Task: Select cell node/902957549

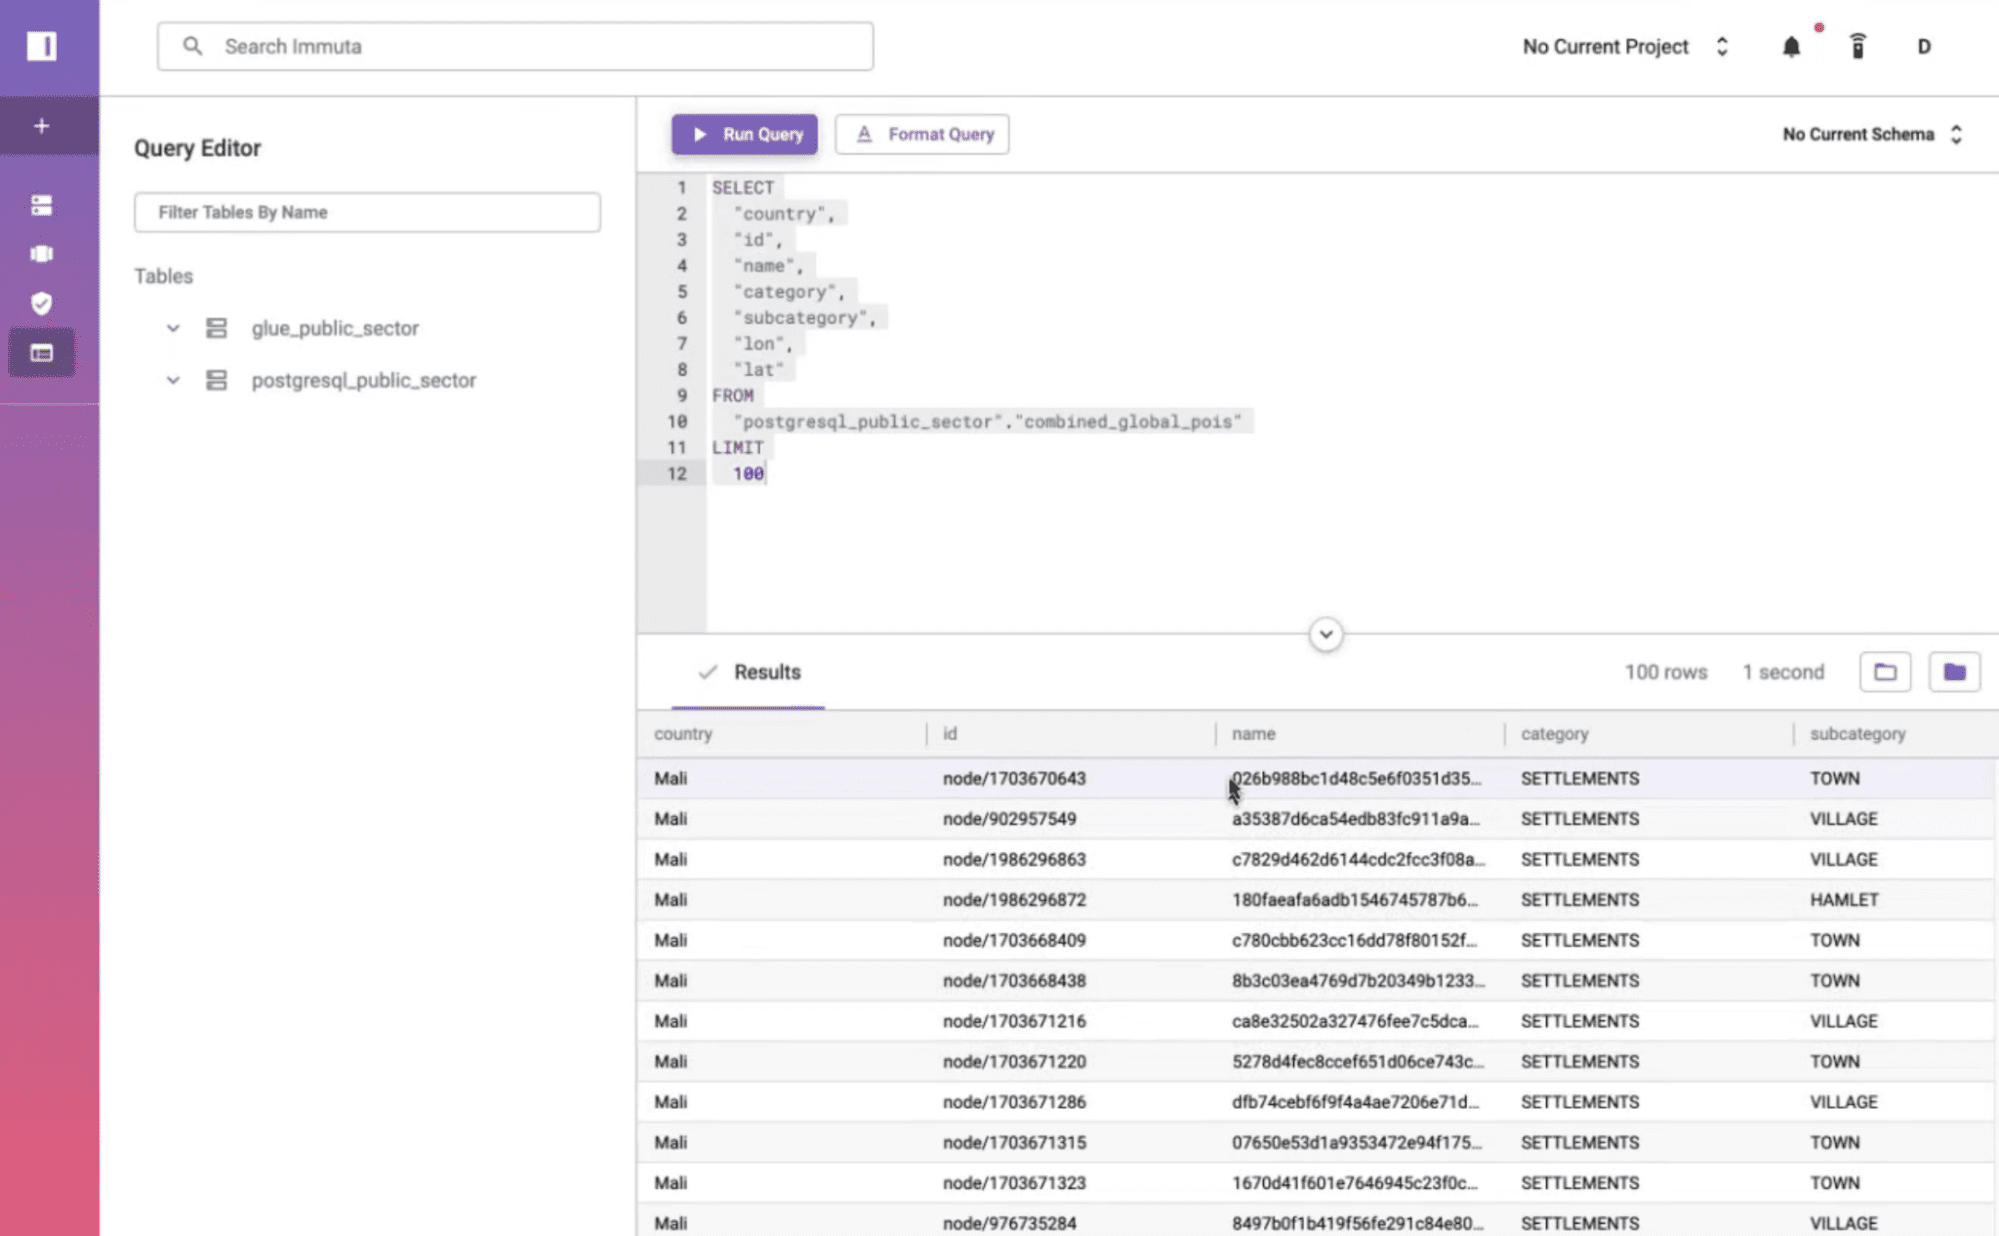Action: click(x=1009, y=818)
